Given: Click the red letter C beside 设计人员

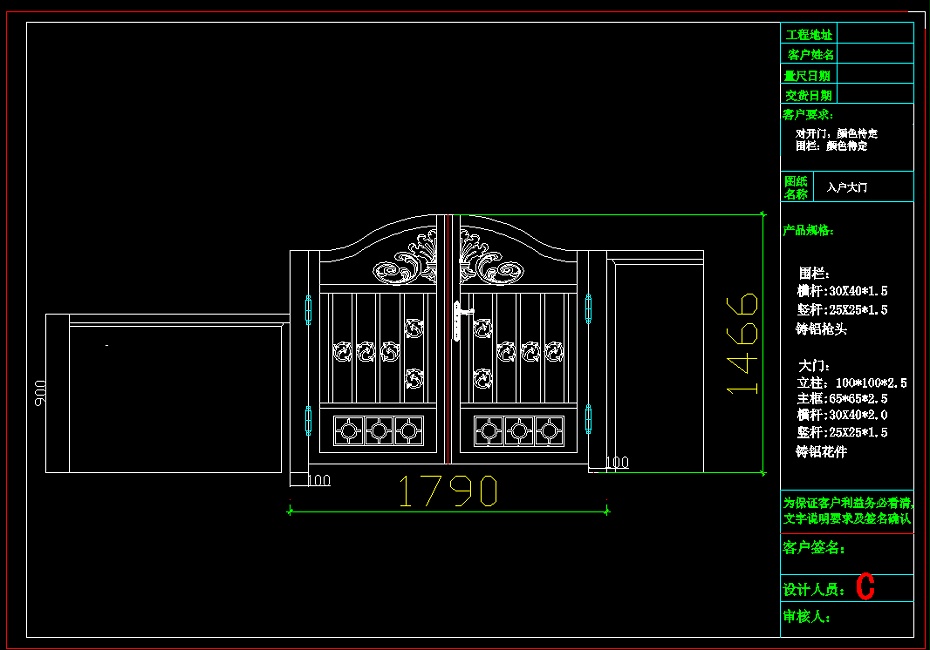Looking at the screenshot, I should click(865, 588).
